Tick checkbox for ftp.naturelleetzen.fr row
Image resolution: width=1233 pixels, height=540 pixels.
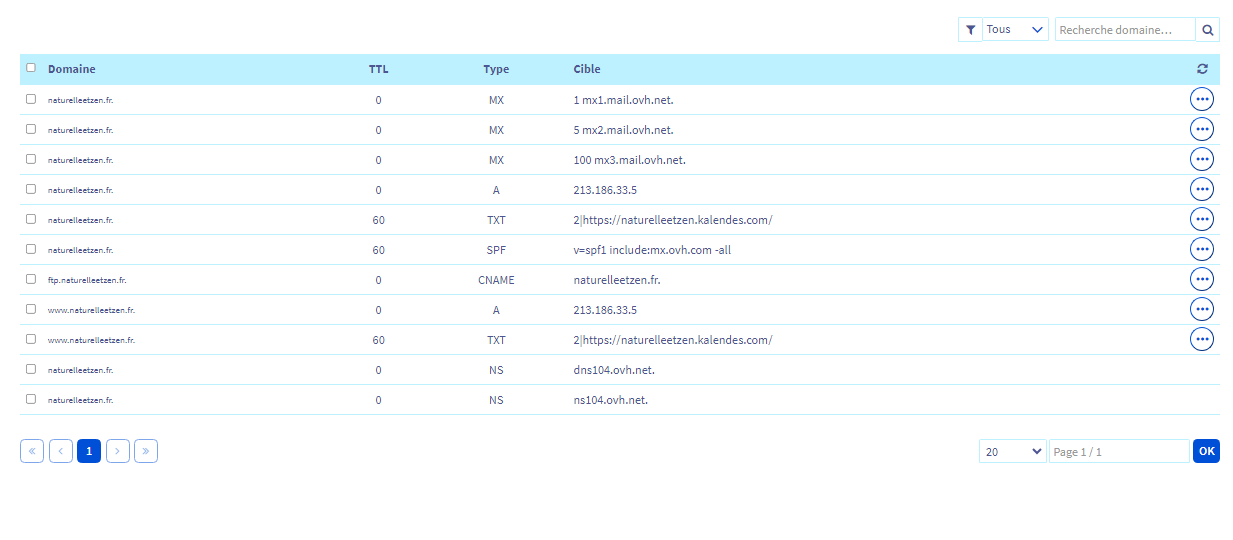pyautogui.click(x=31, y=279)
